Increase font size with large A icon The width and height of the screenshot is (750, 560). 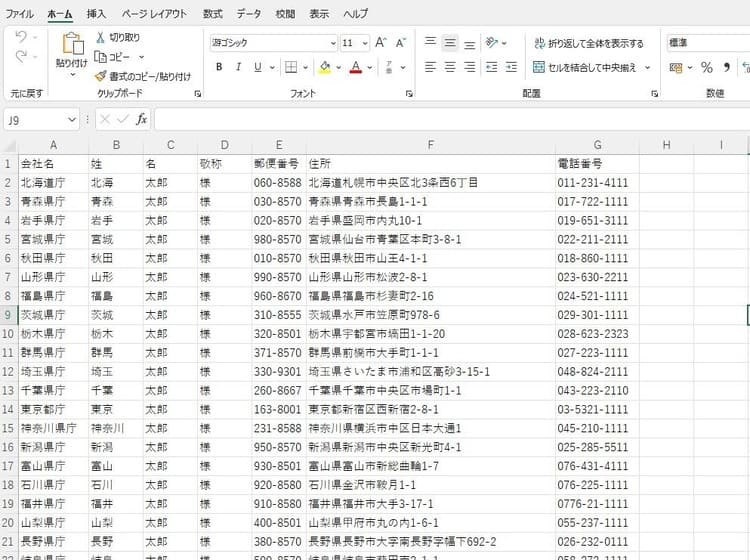click(x=381, y=43)
